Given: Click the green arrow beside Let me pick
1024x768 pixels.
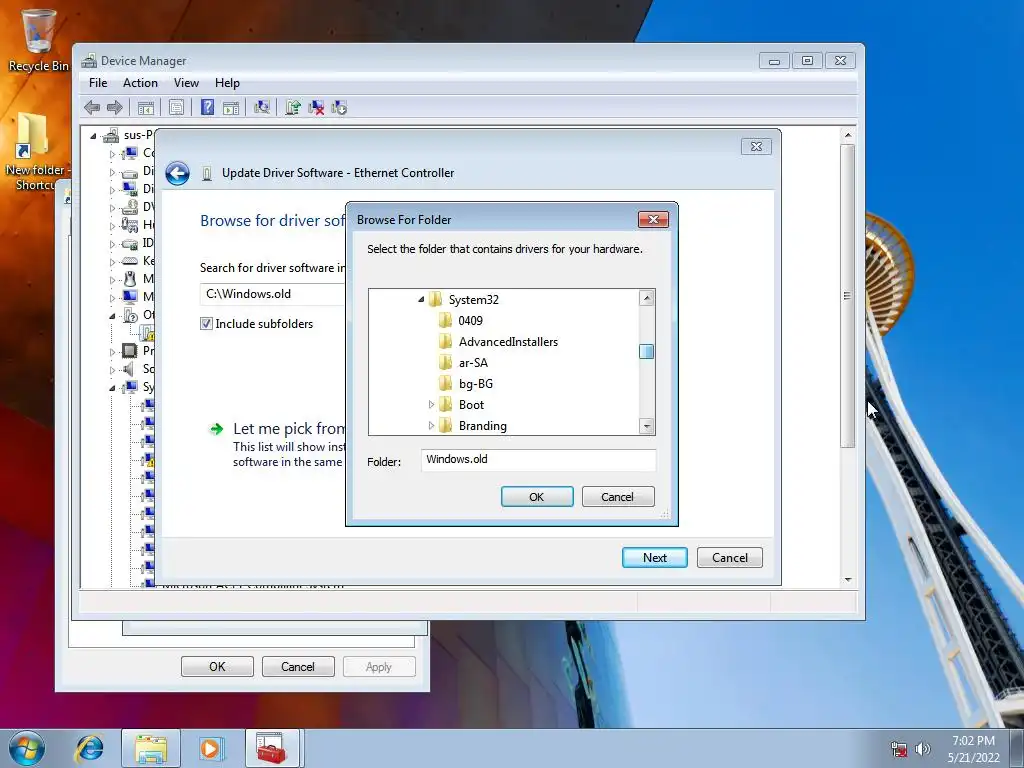Looking at the screenshot, I should pyautogui.click(x=216, y=429).
